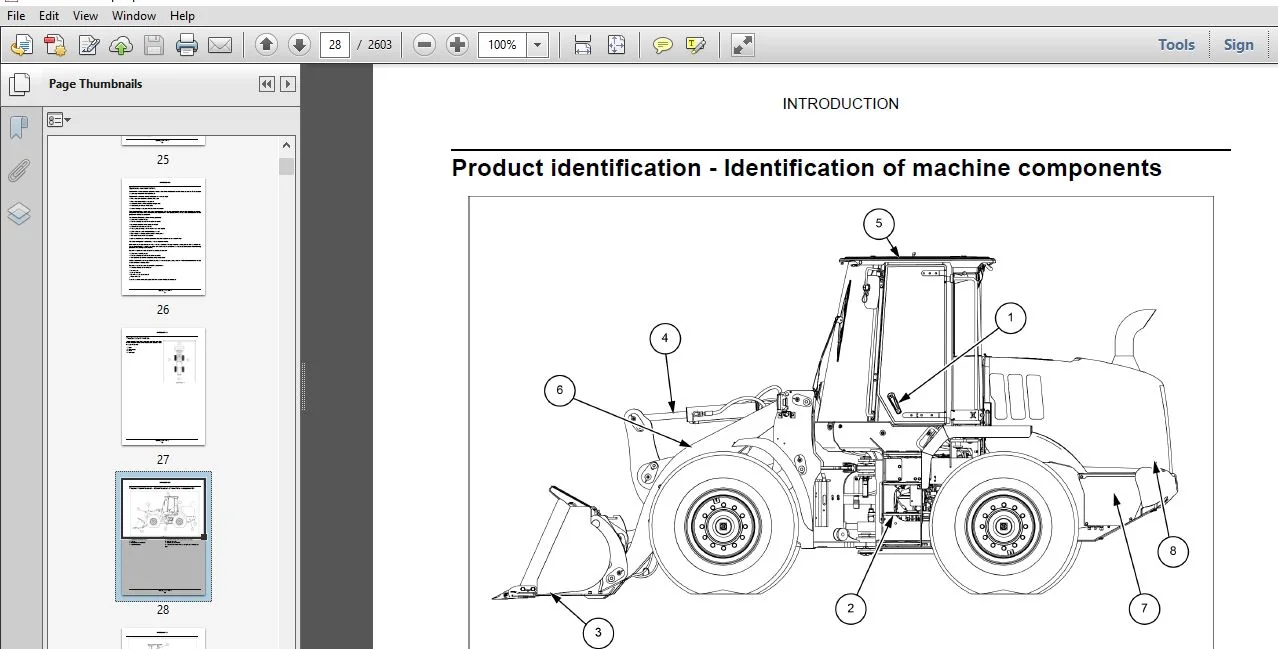Open the View menu
Viewport: 1278px width, 649px height.
point(86,16)
